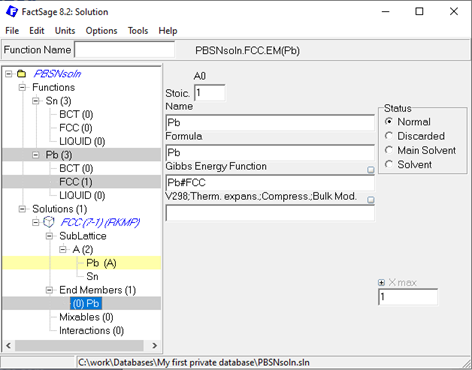472x370 pixels.
Task: Select the Discarded status radio button
Action: click(388, 136)
